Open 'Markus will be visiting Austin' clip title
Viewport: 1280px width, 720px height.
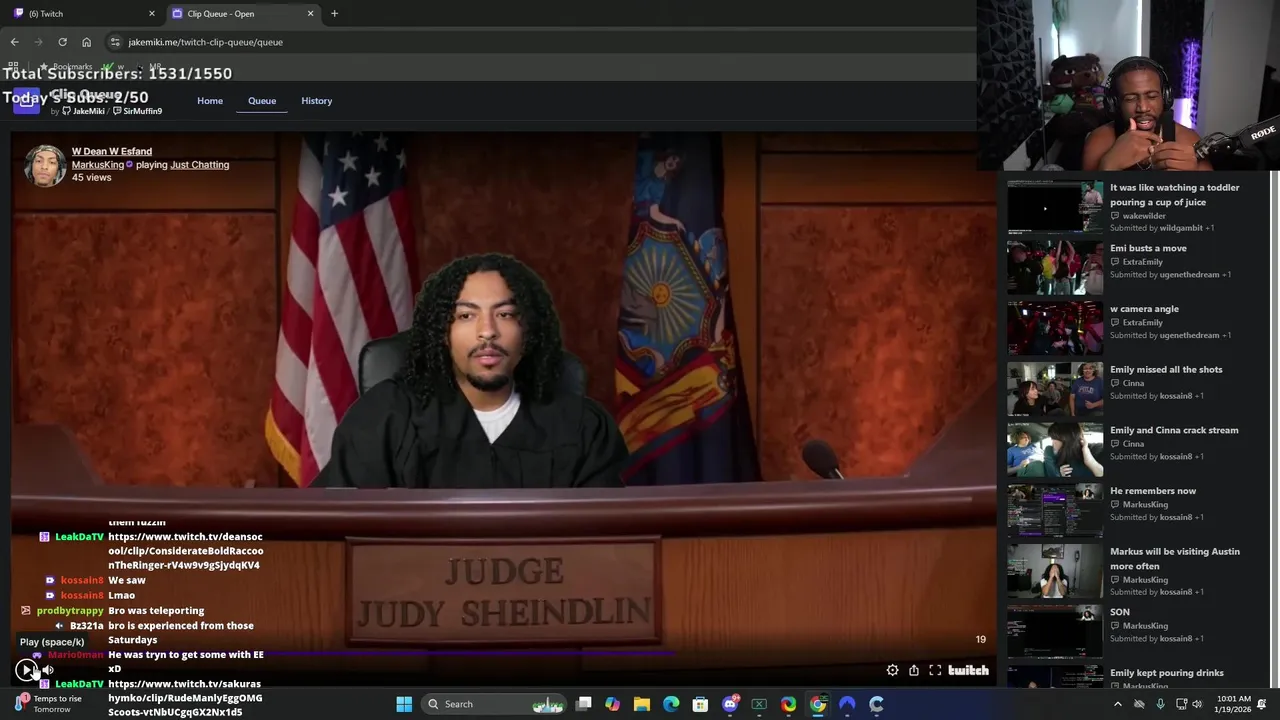point(1175,559)
